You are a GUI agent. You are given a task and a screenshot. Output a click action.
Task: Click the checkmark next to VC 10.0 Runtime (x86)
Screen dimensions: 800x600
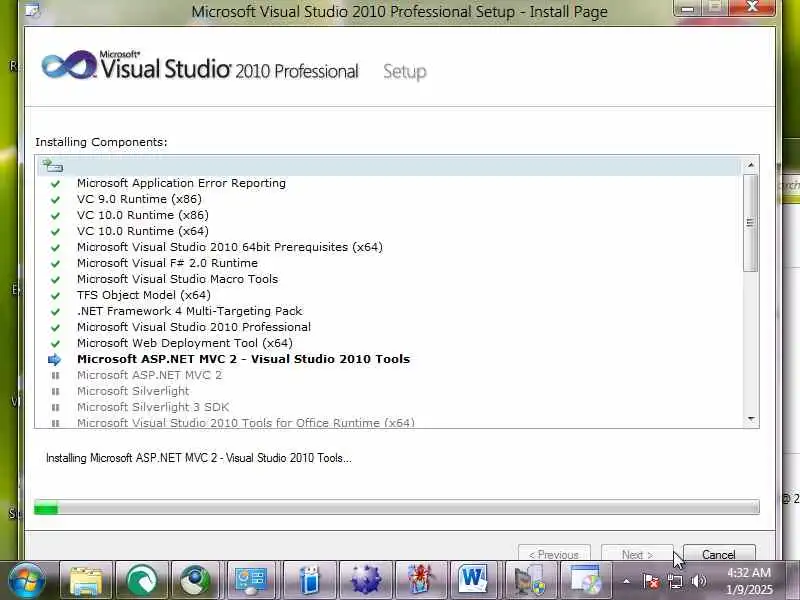[x=55, y=215]
